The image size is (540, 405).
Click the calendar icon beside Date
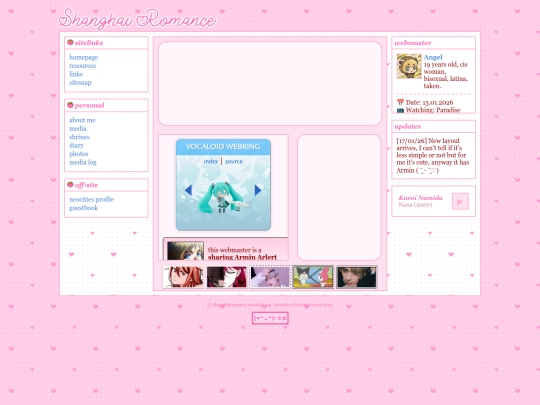(x=400, y=102)
